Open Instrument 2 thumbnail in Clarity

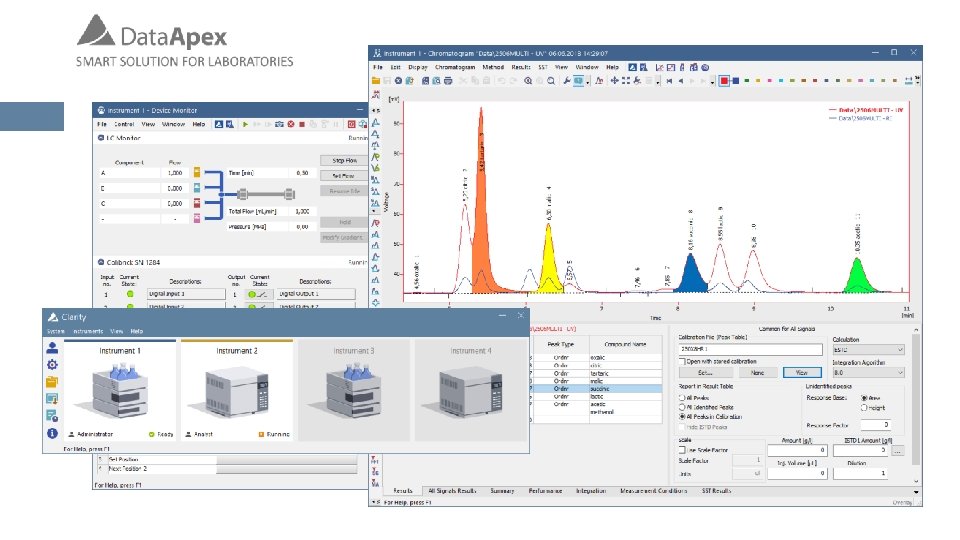tap(237, 390)
